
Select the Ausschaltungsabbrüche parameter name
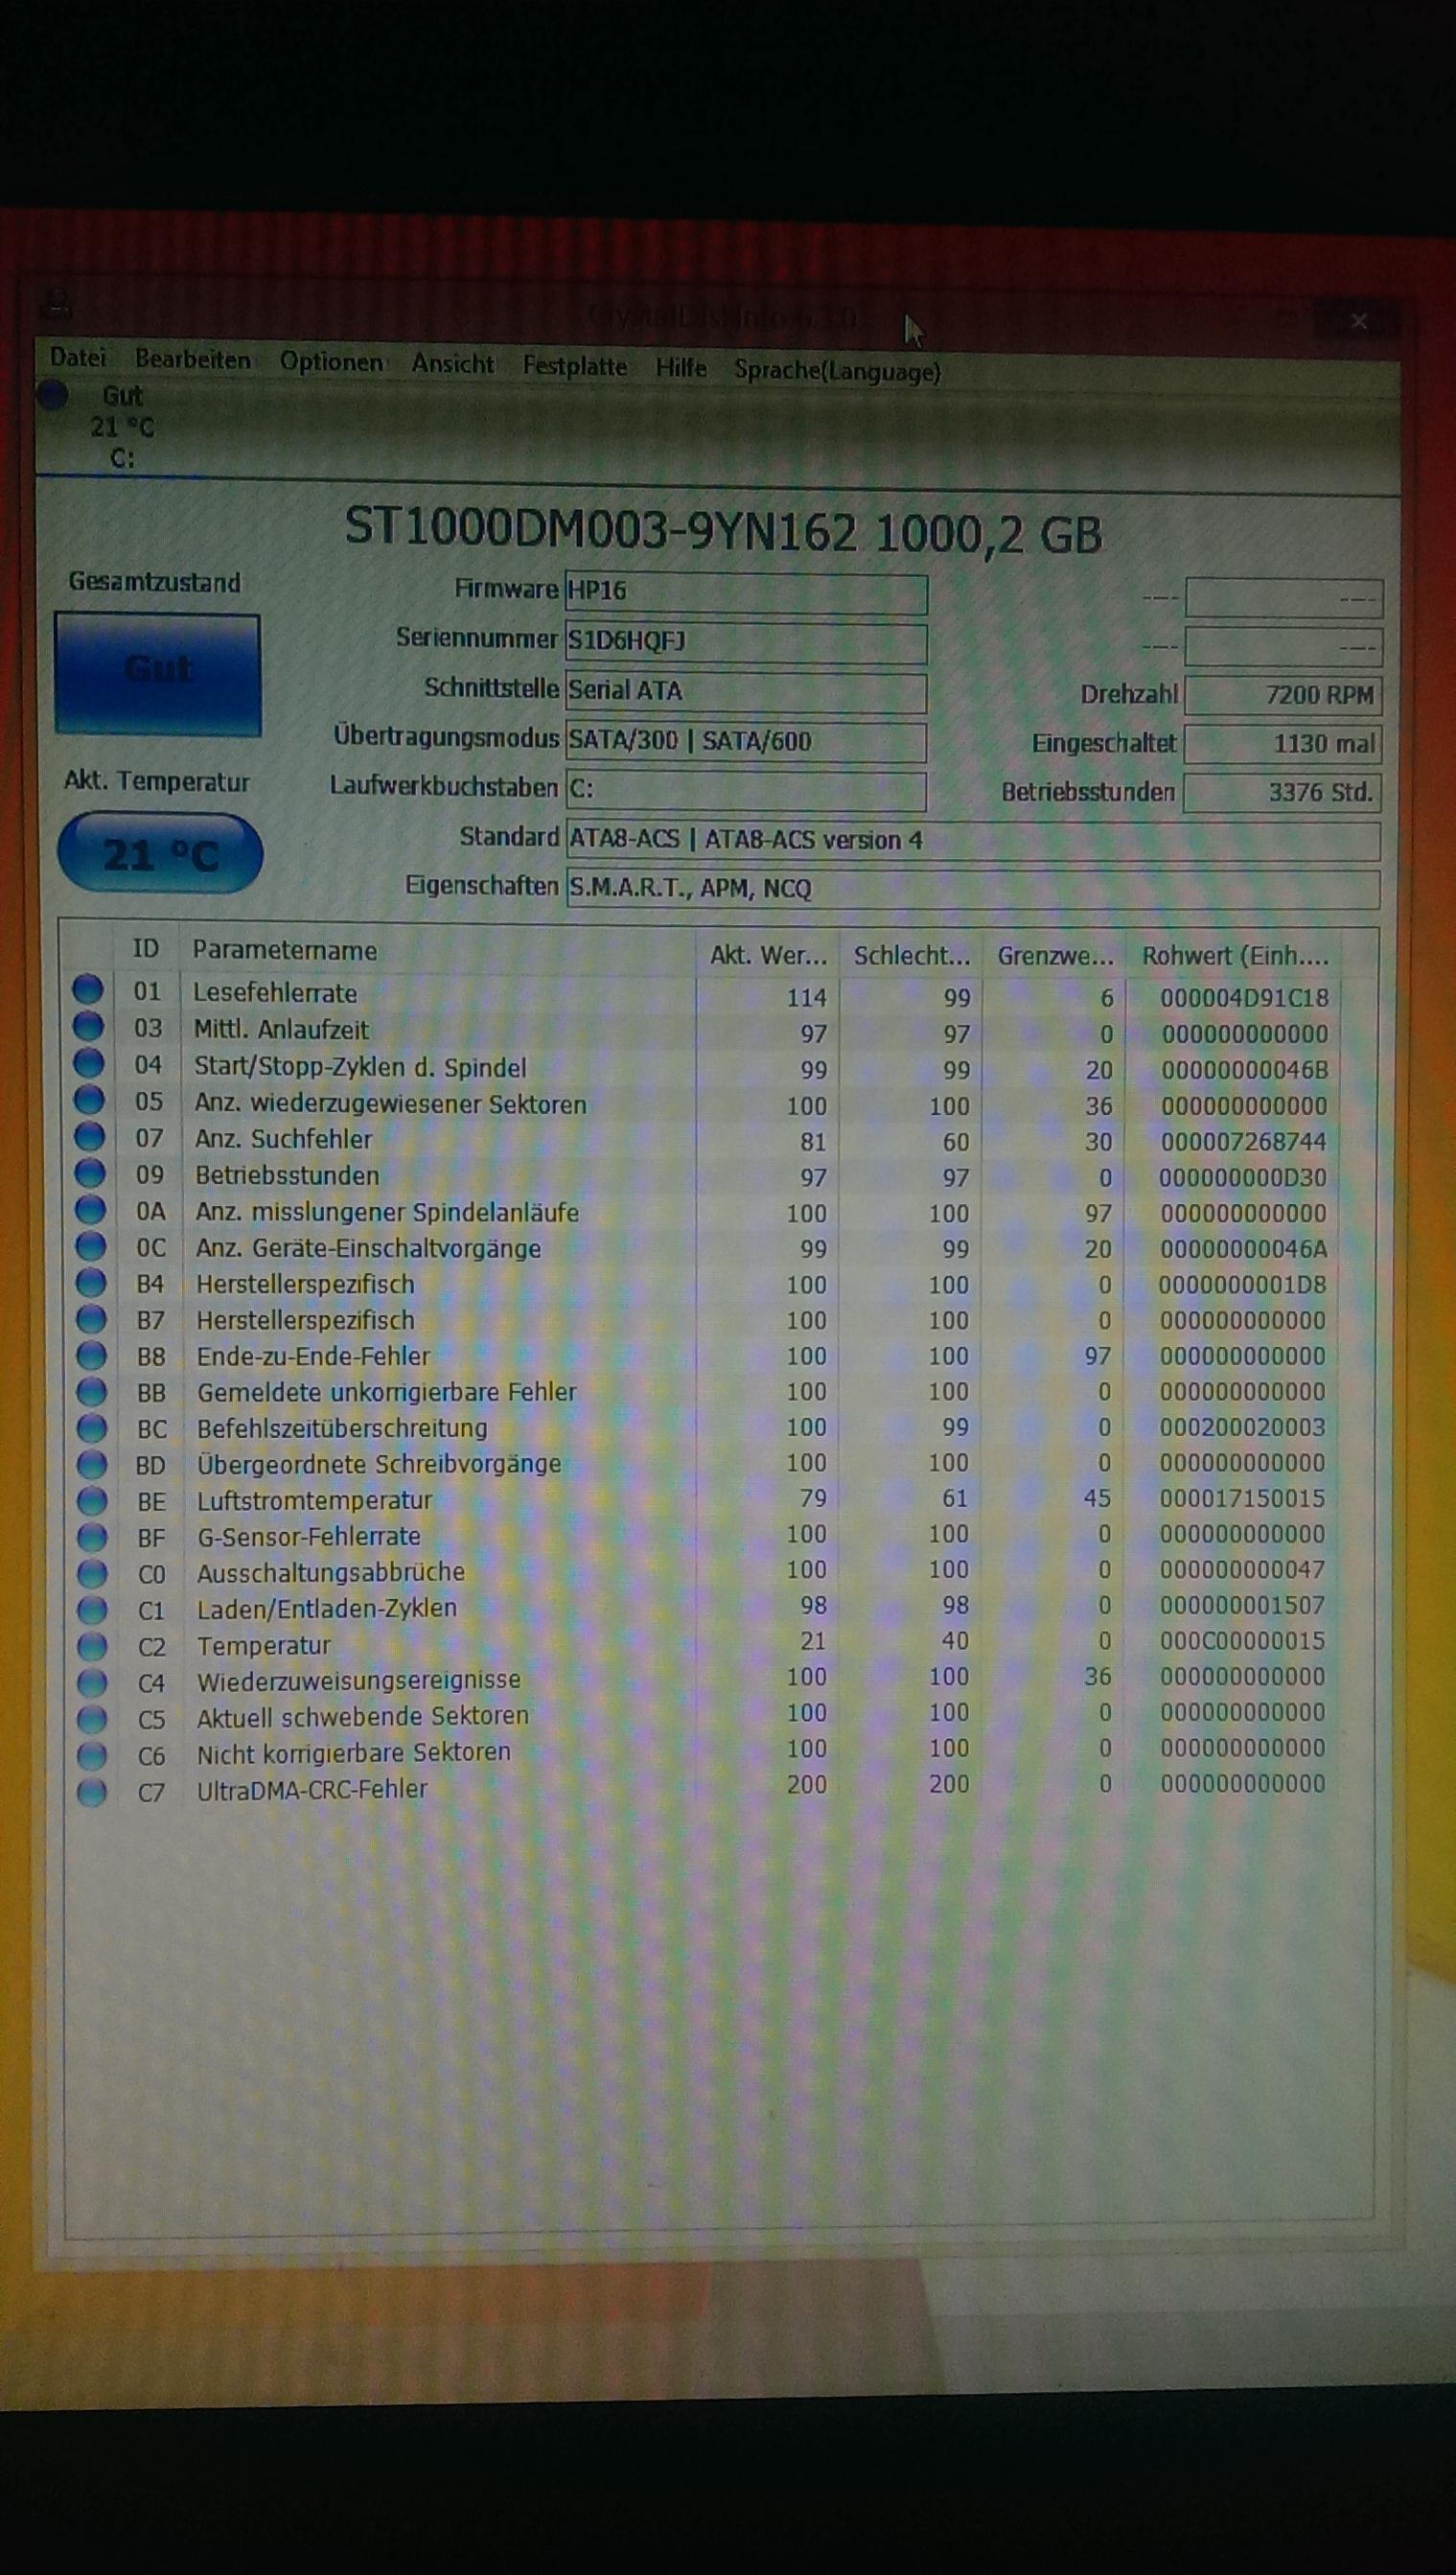331,1572
